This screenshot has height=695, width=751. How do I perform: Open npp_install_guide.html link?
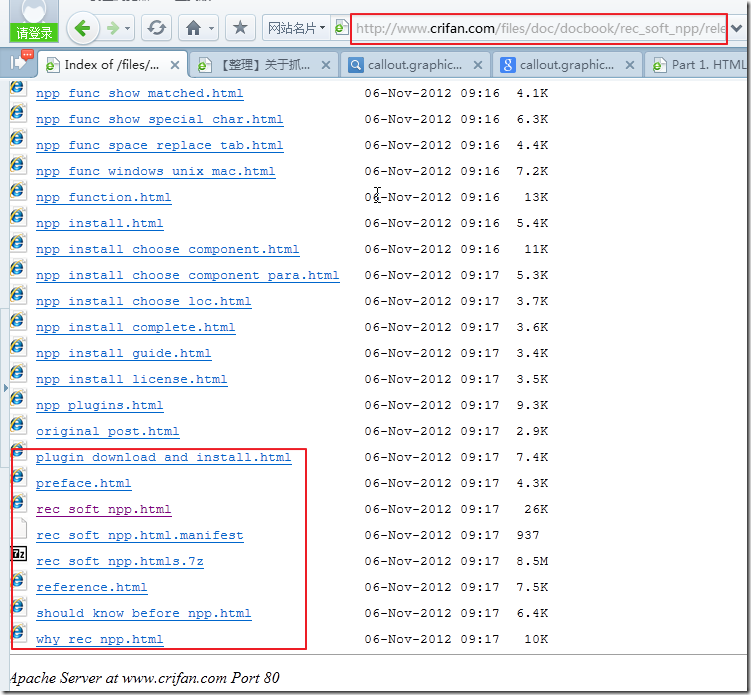124,353
